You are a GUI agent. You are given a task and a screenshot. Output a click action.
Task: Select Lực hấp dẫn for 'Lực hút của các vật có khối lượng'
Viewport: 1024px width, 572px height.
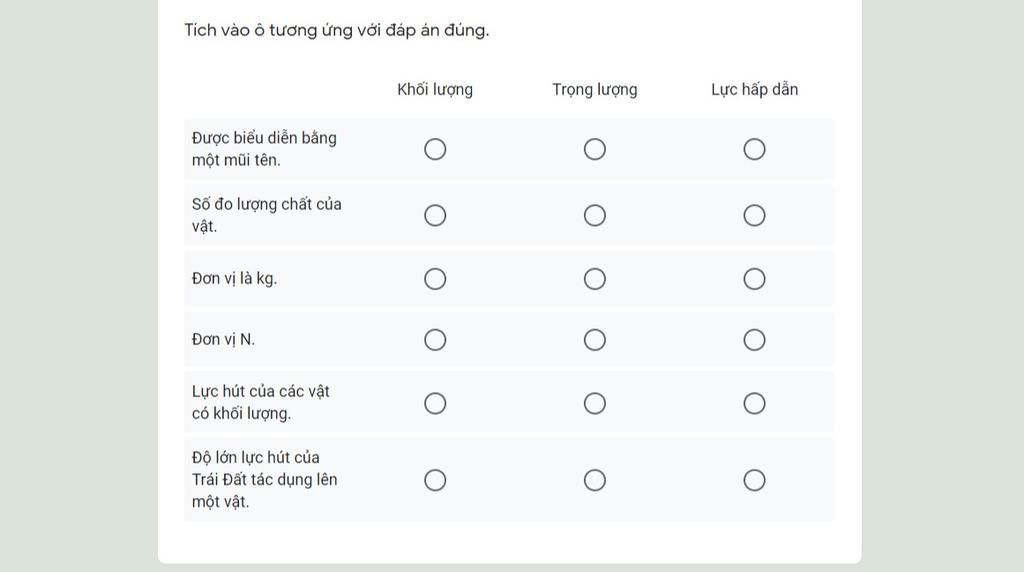[754, 404]
